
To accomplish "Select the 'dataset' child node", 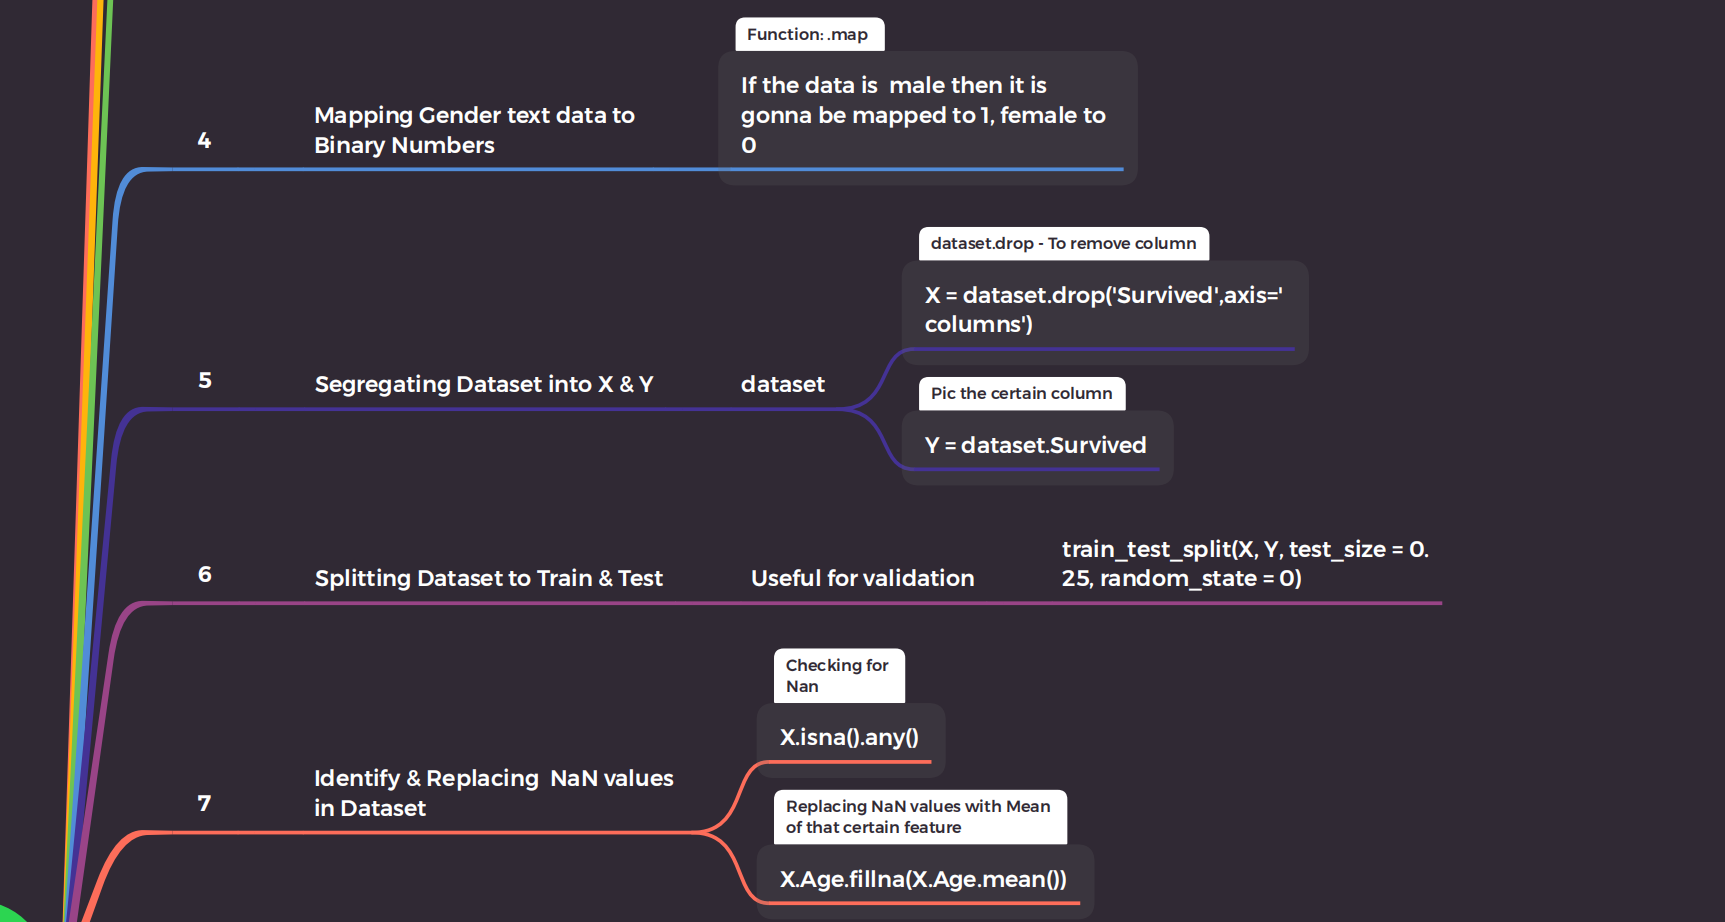I will tap(783, 384).
